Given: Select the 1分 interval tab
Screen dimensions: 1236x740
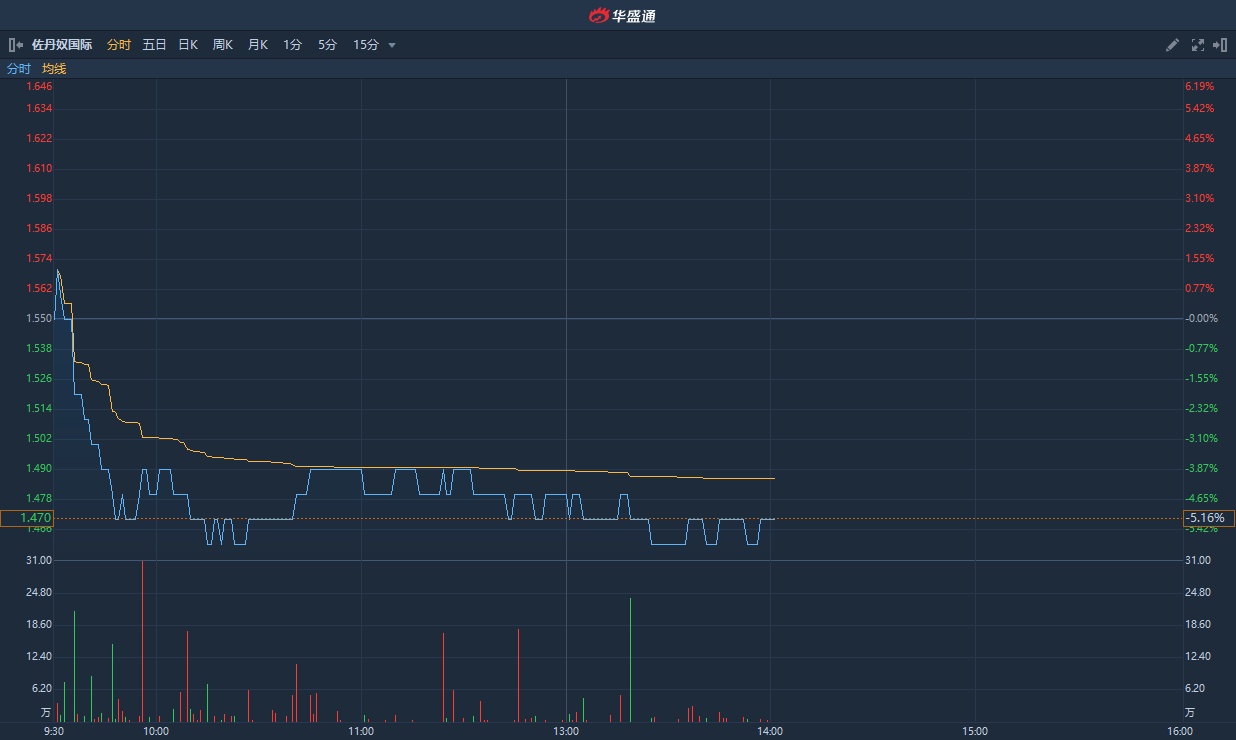Looking at the screenshot, I should [x=292, y=45].
